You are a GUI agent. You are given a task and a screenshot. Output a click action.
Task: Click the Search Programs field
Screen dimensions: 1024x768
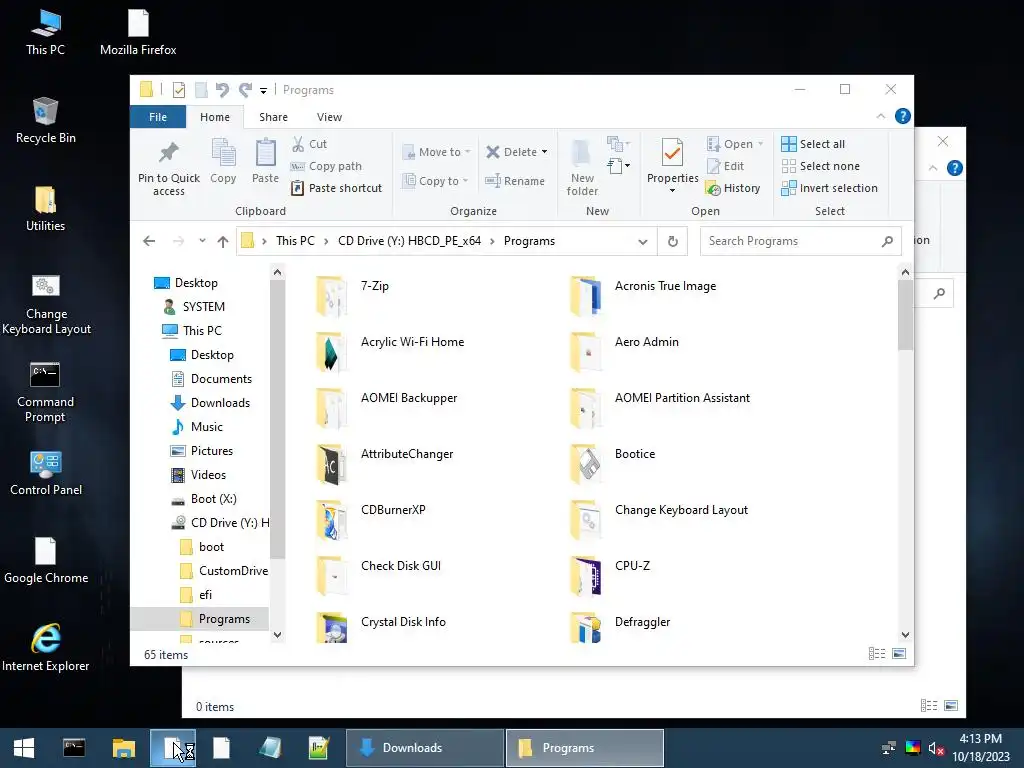coord(800,241)
